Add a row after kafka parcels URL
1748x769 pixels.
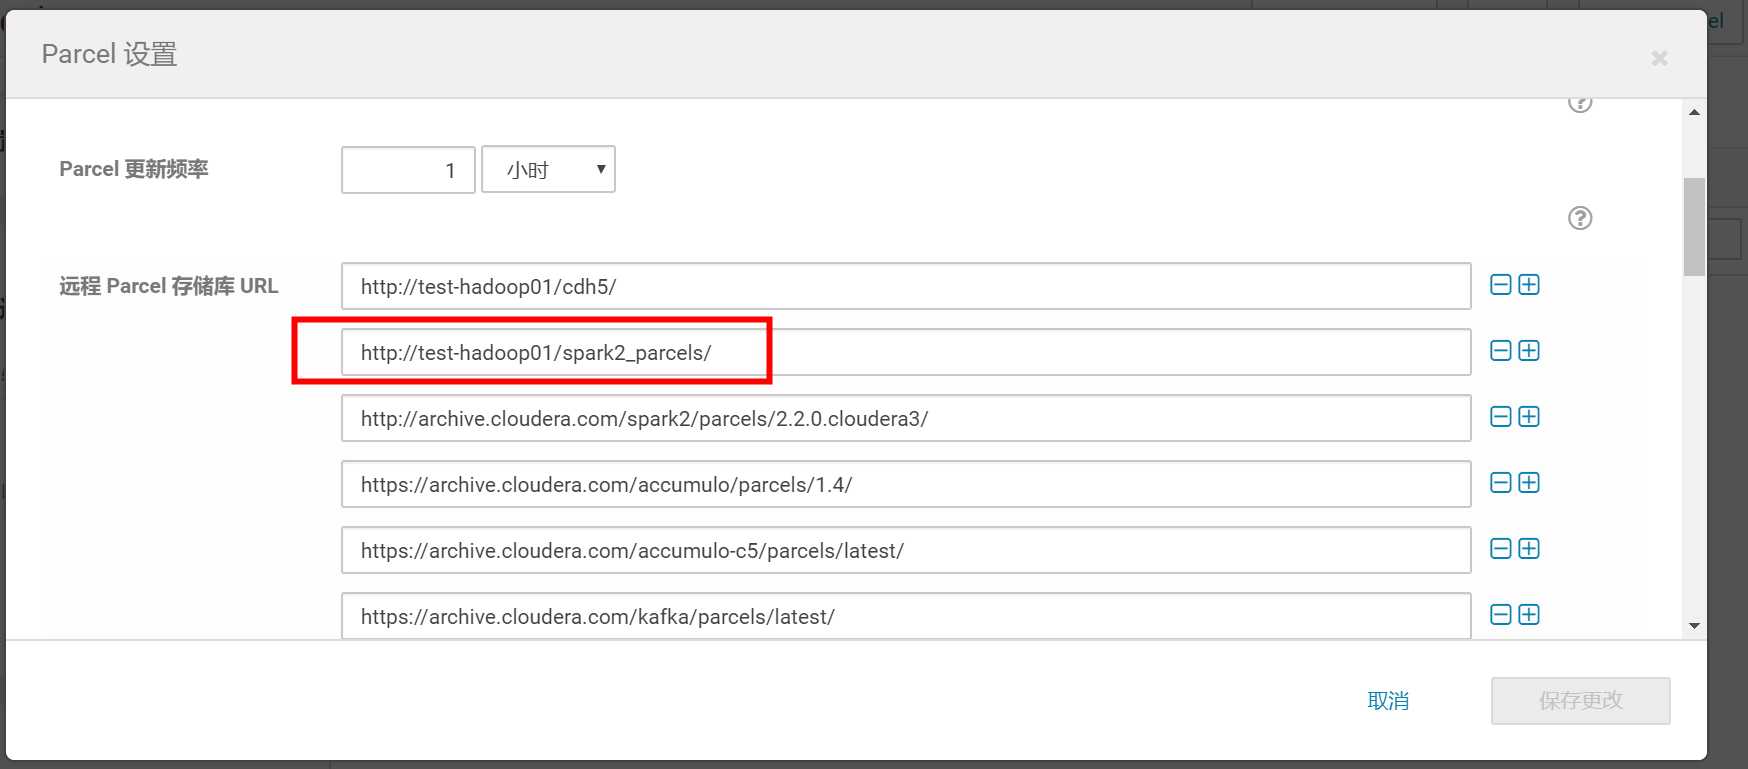(x=1529, y=615)
